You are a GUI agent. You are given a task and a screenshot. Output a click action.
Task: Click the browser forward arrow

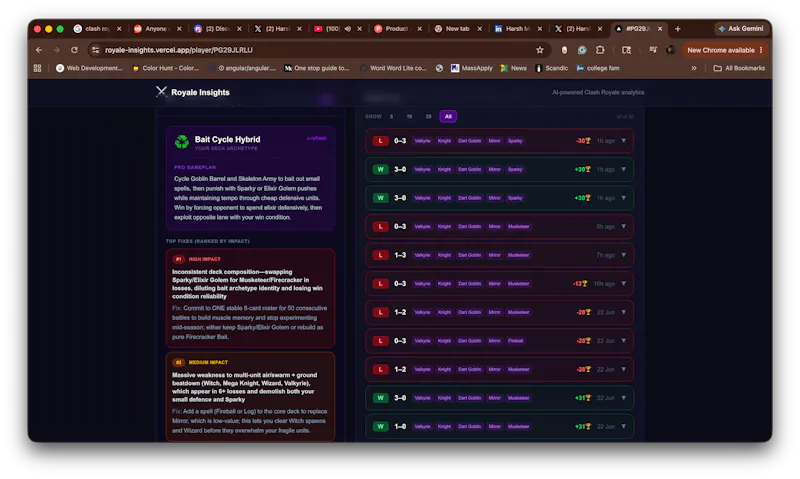pyautogui.click(x=57, y=50)
